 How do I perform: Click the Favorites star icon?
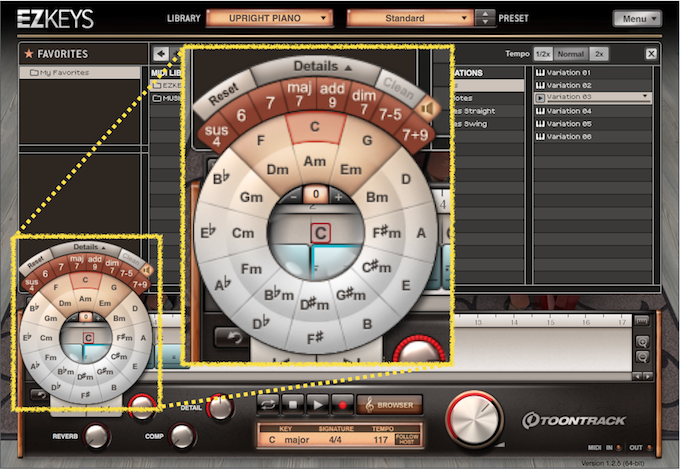(29, 53)
